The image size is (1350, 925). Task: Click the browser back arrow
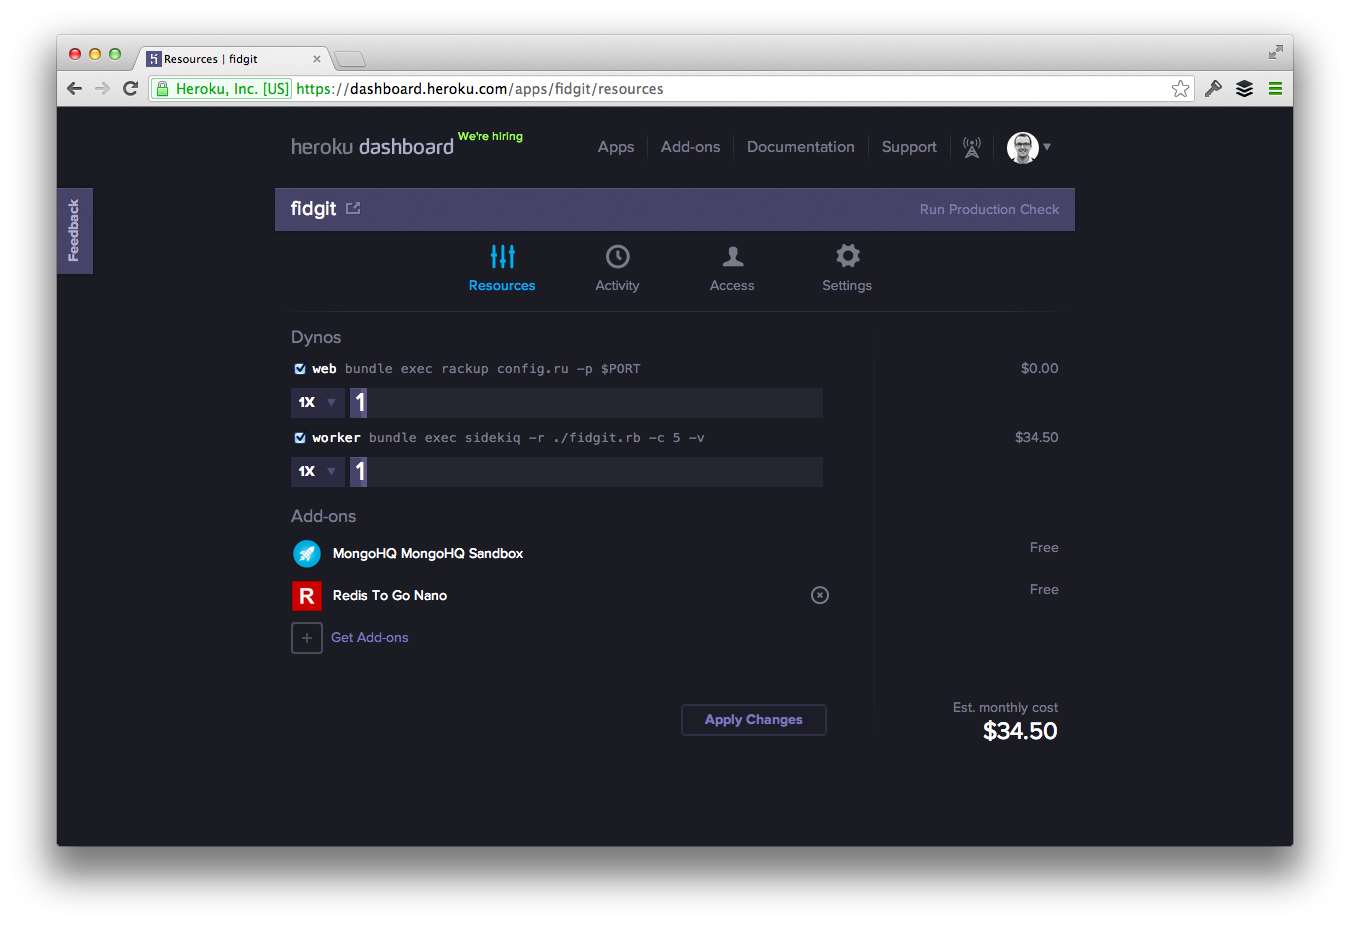pos(75,89)
